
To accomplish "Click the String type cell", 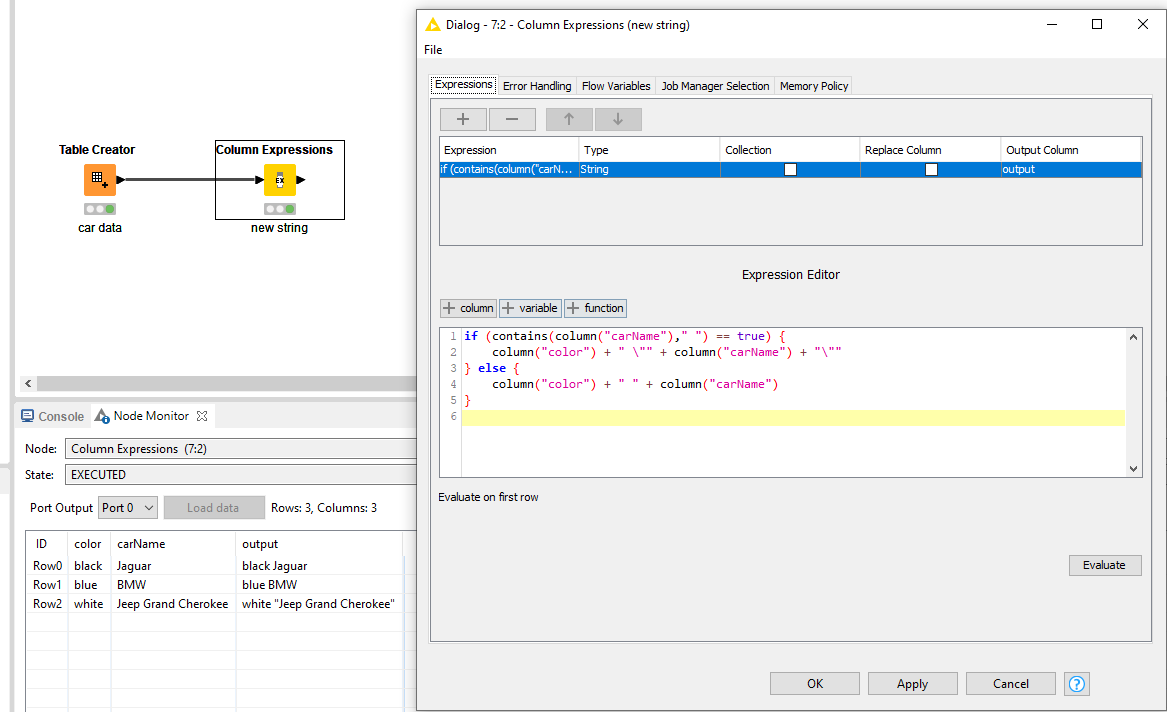I will [649, 170].
